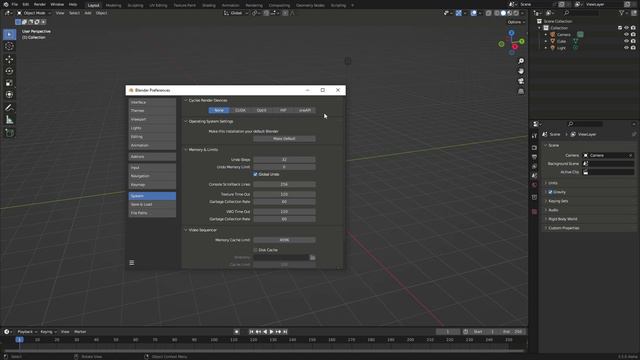
Task: Click the play animation button
Action: (x=271, y=332)
